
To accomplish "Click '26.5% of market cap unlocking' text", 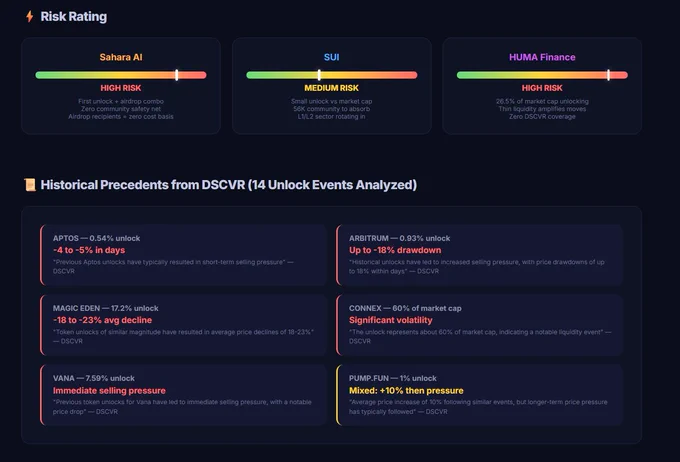I will 543,101.
